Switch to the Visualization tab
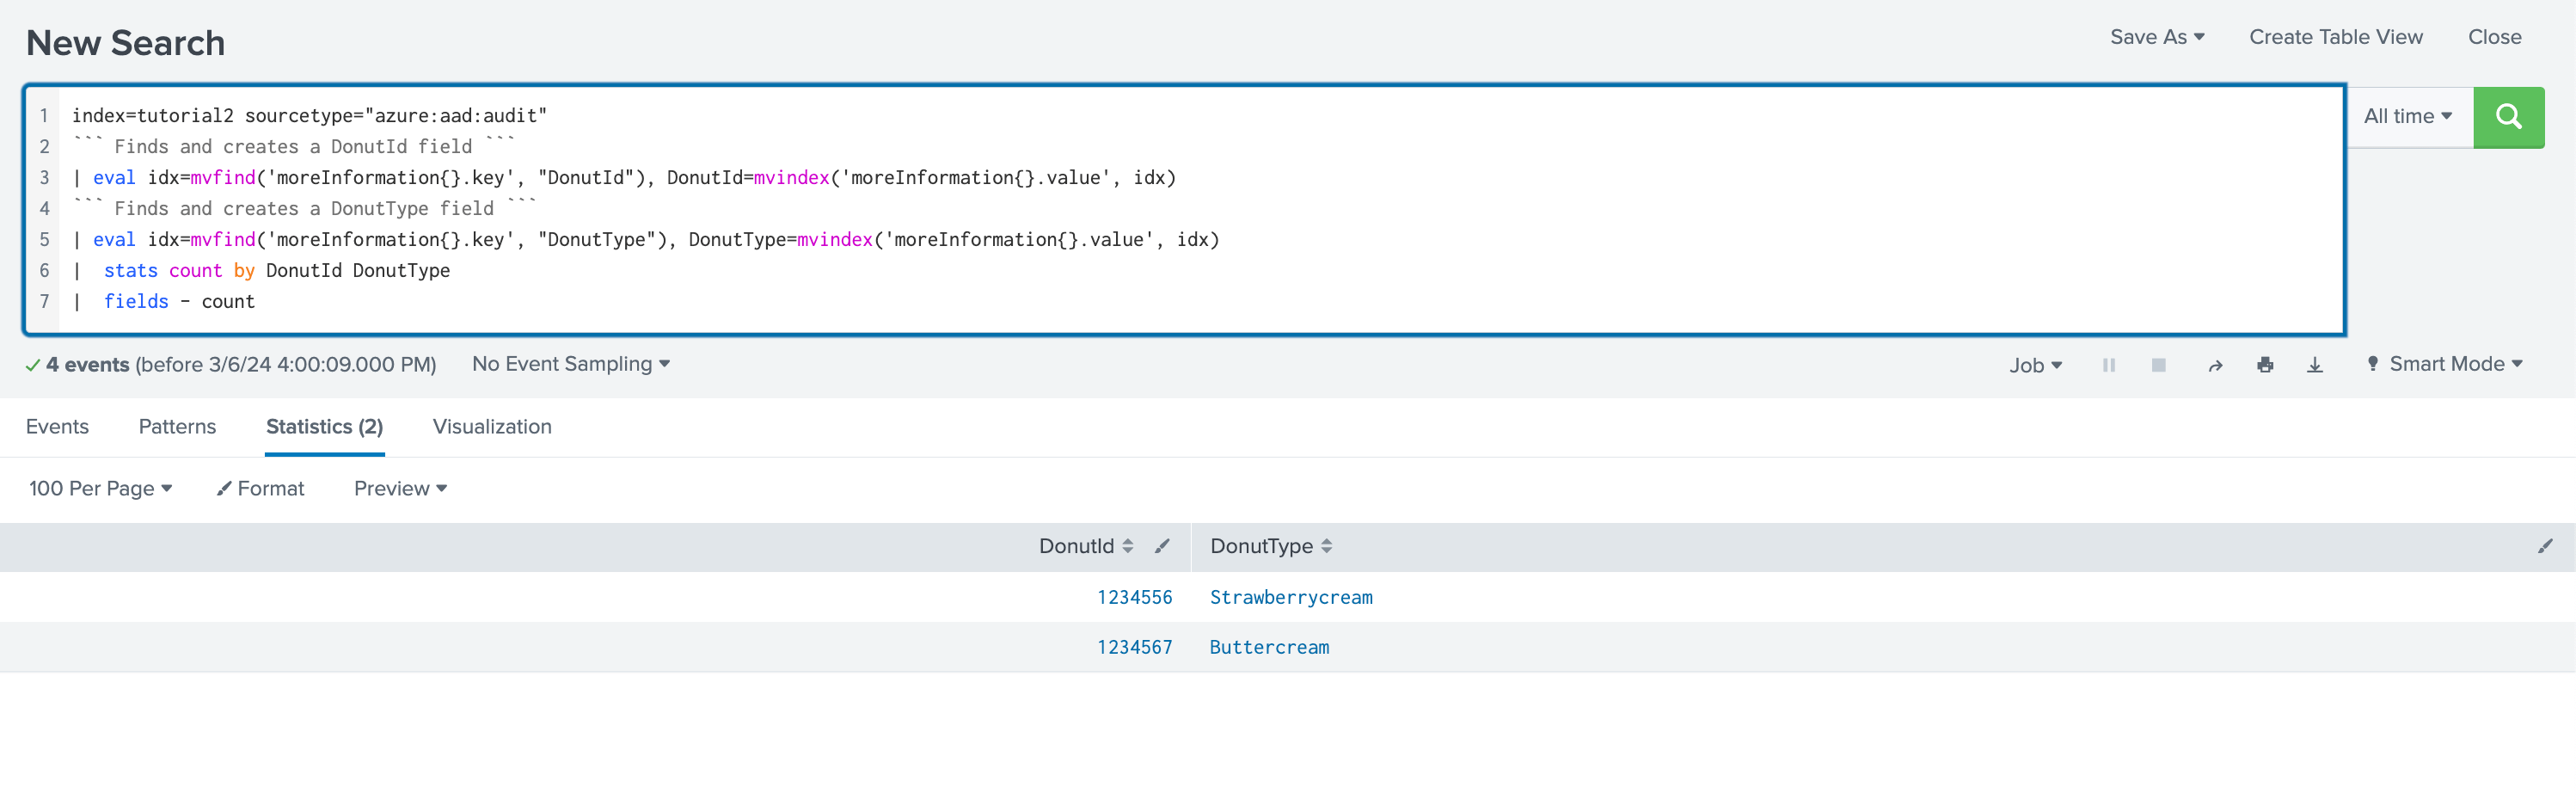 click(492, 427)
